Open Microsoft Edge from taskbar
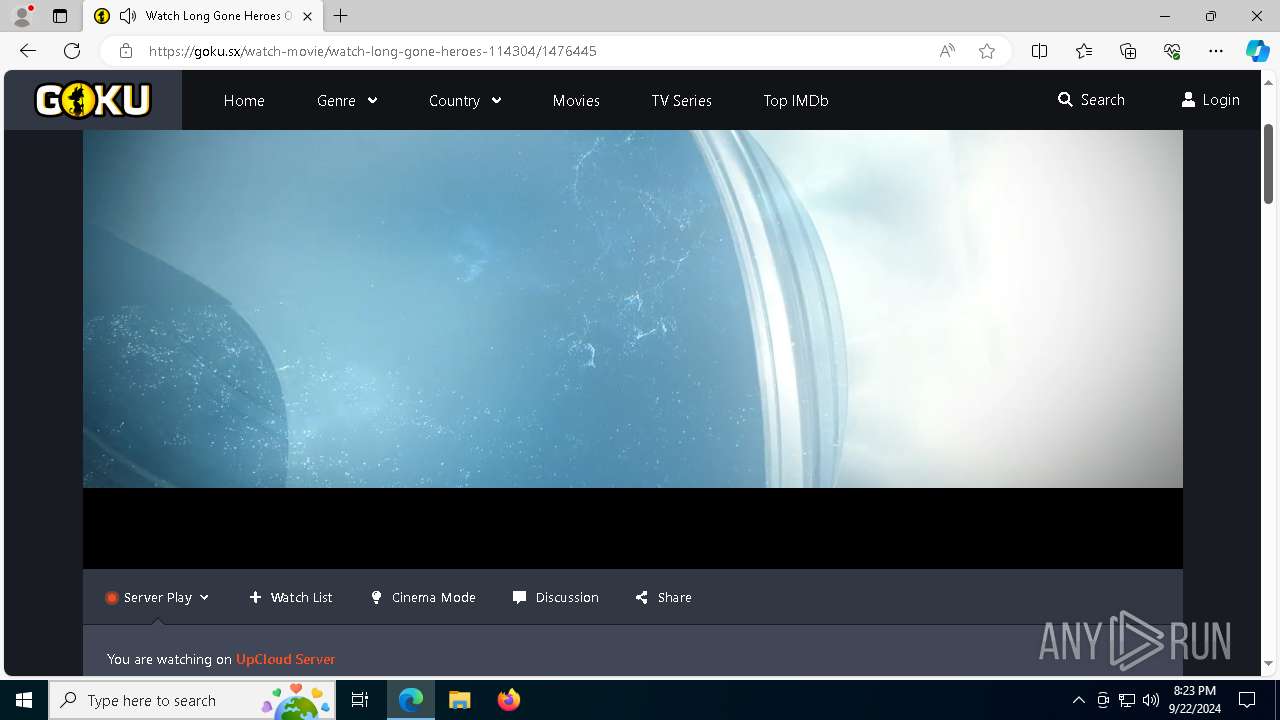The width and height of the screenshot is (1280, 720). click(411, 700)
